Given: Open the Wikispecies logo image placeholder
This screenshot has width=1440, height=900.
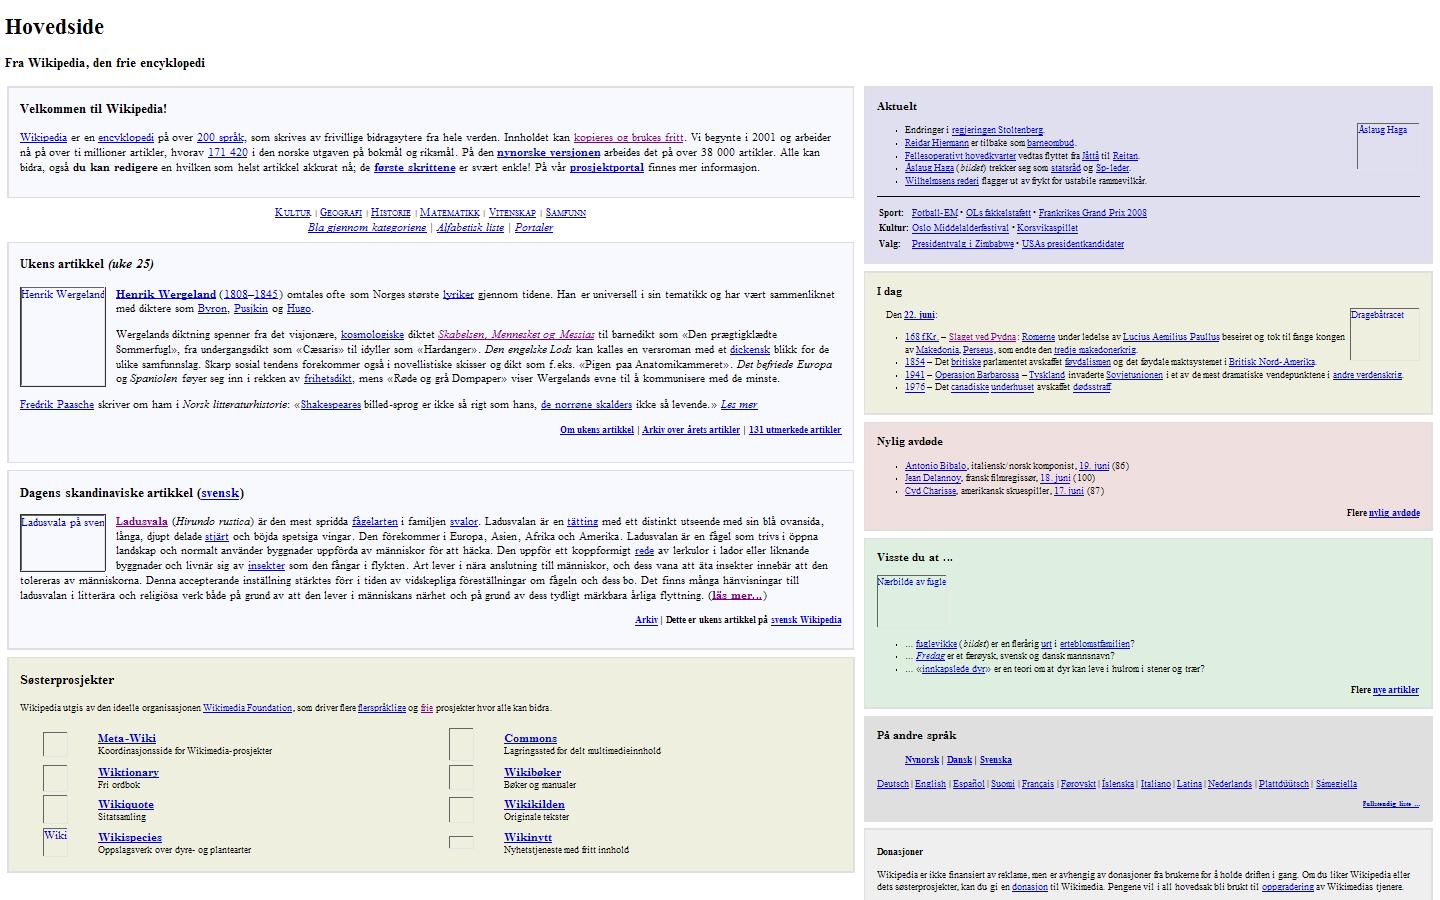Looking at the screenshot, I should (55, 842).
